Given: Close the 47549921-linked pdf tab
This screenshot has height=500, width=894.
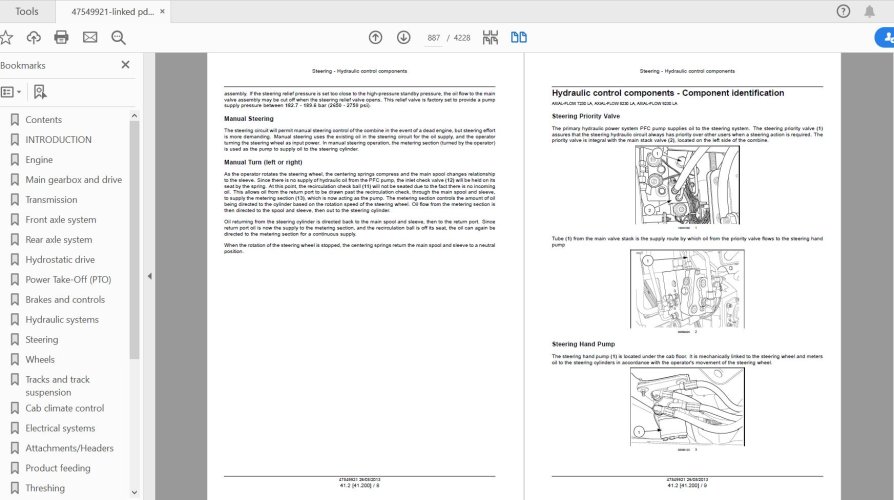Looking at the screenshot, I should click(162, 11).
